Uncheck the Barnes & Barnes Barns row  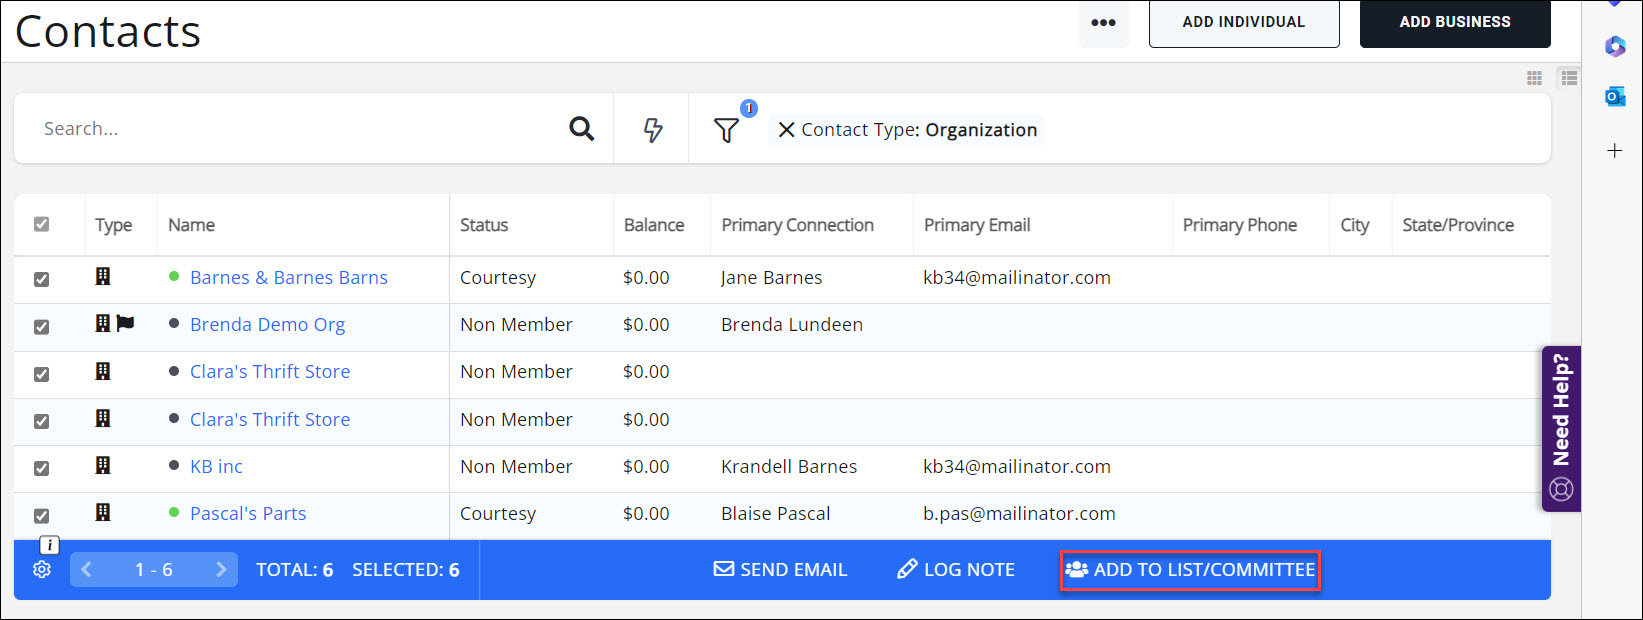[41, 279]
